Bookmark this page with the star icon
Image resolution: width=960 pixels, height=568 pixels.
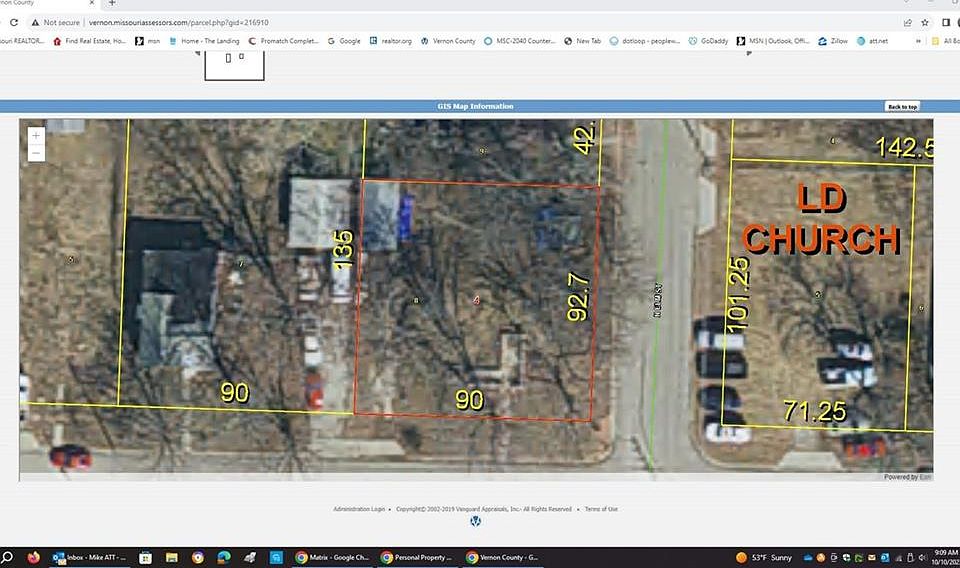925,23
